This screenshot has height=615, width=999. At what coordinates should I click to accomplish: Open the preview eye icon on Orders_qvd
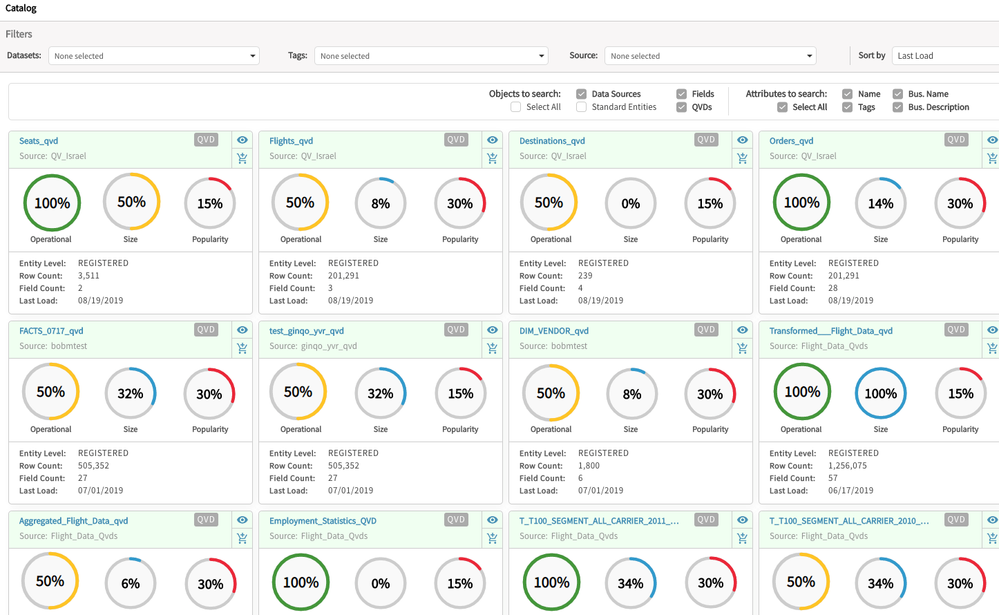click(991, 140)
